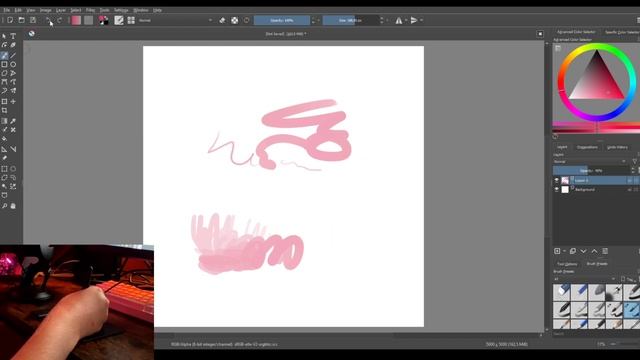
Task: Open the brush blending mode dropdown
Action: [x=176, y=20]
